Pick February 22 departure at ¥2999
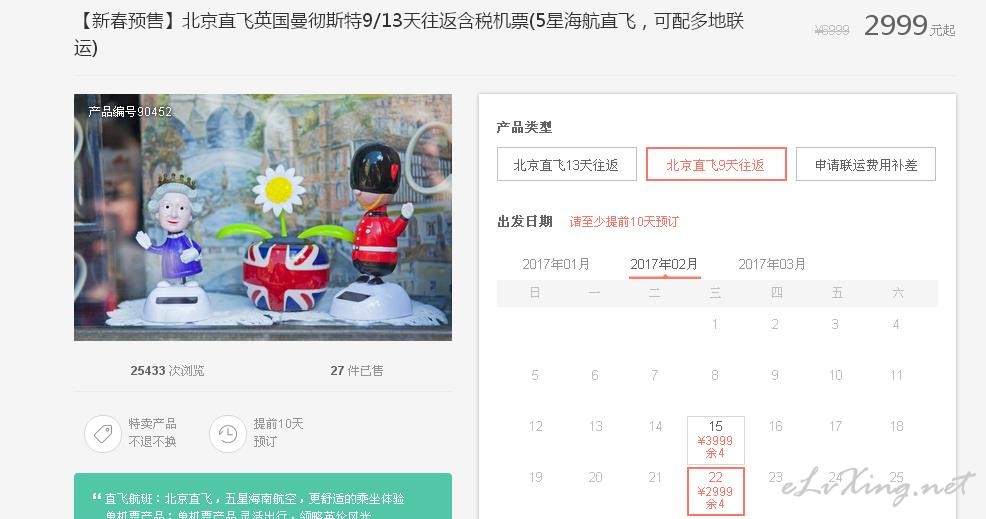986x519 pixels. coord(716,491)
